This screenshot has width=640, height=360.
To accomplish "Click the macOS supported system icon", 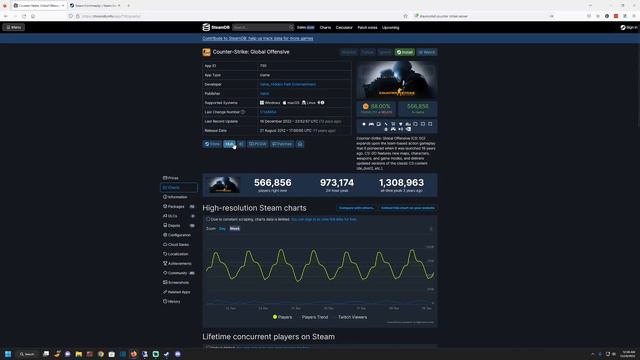I will pyautogui.click(x=284, y=103).
